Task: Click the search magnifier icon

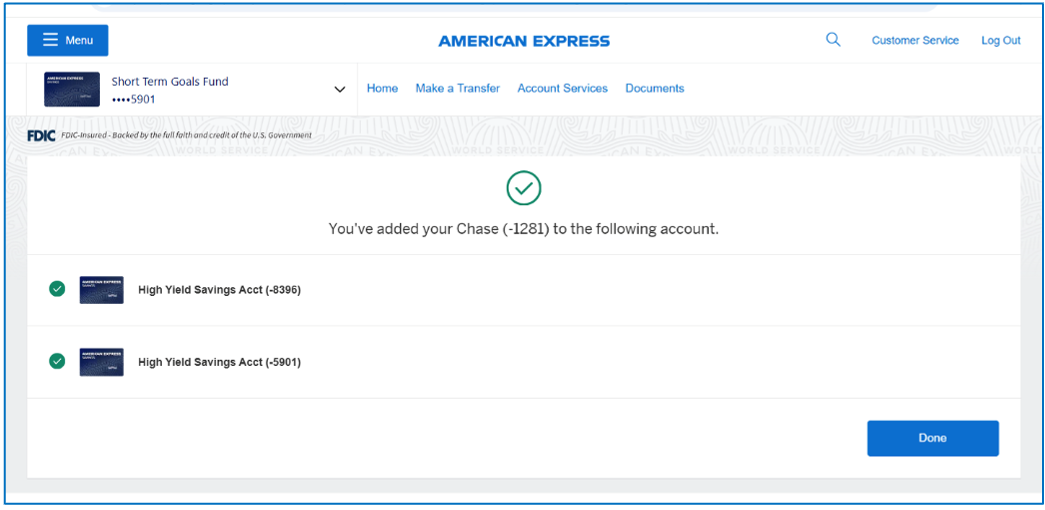Action: pos(832,40)
